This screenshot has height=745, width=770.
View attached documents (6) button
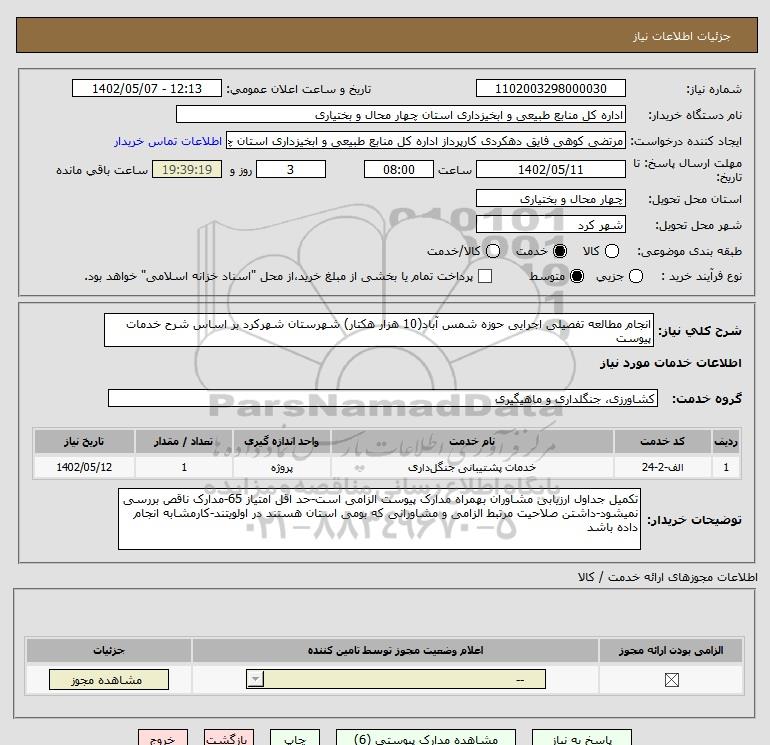426,739
